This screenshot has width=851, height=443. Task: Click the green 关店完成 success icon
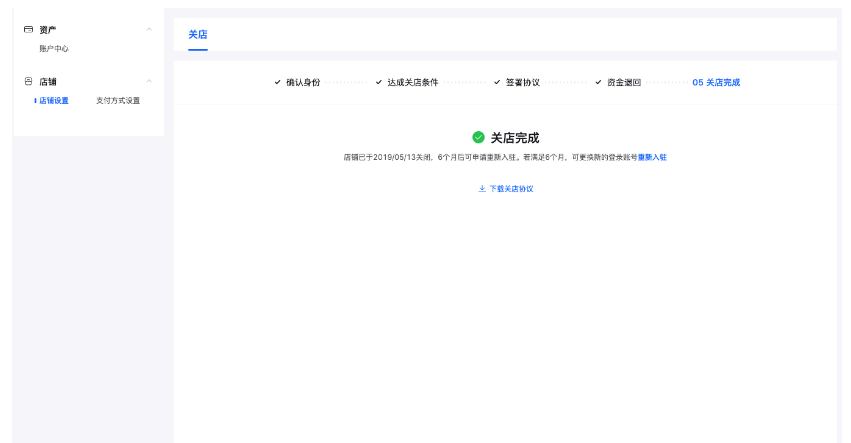[479, 138]
